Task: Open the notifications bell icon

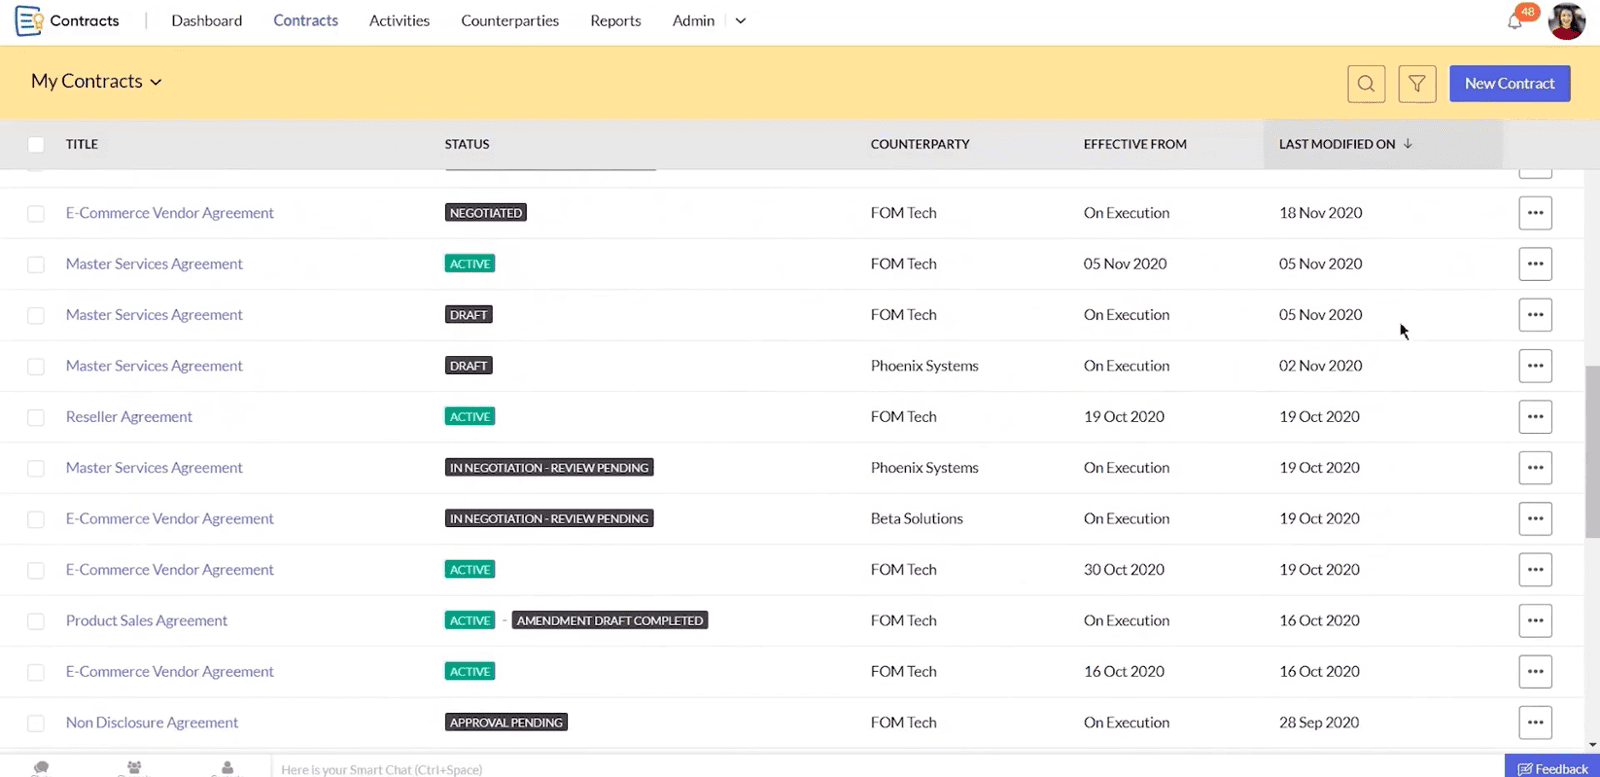Action: coord(1515,21)
